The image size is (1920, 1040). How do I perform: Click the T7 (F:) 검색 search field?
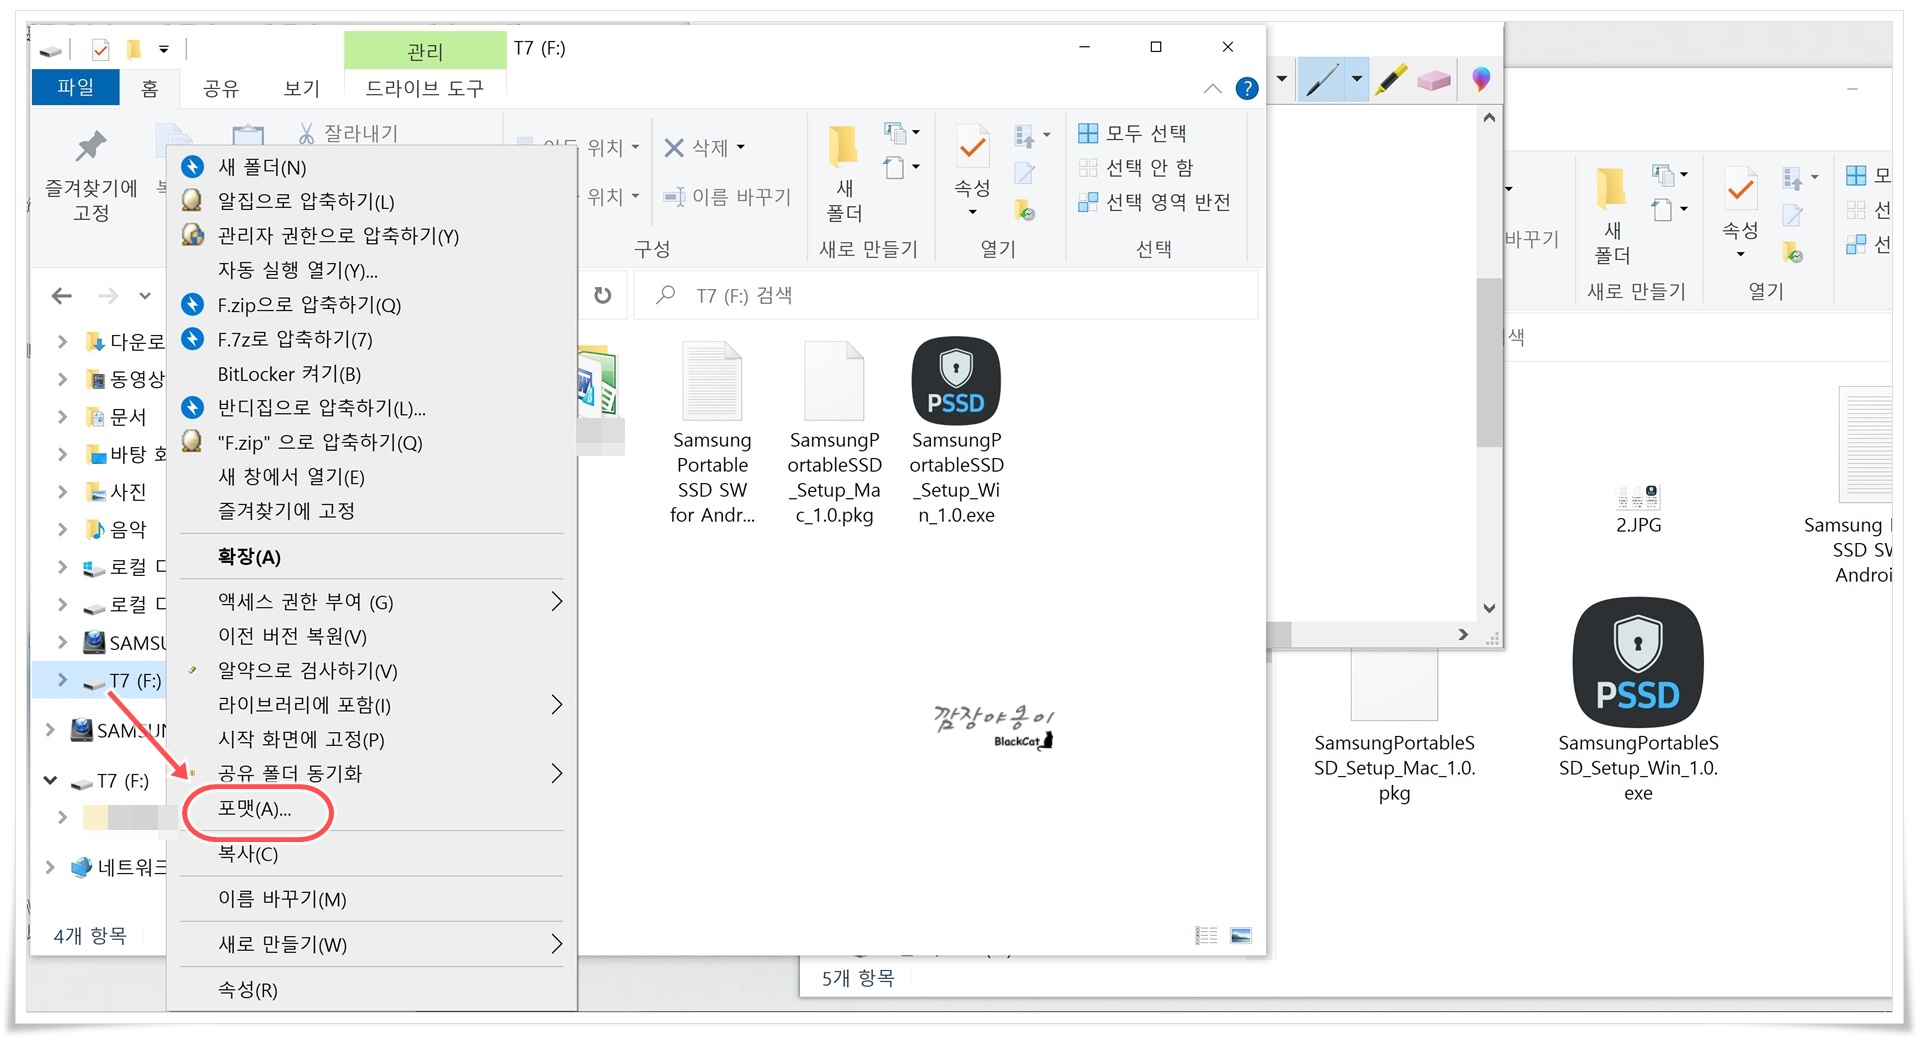tap(945, 295)
